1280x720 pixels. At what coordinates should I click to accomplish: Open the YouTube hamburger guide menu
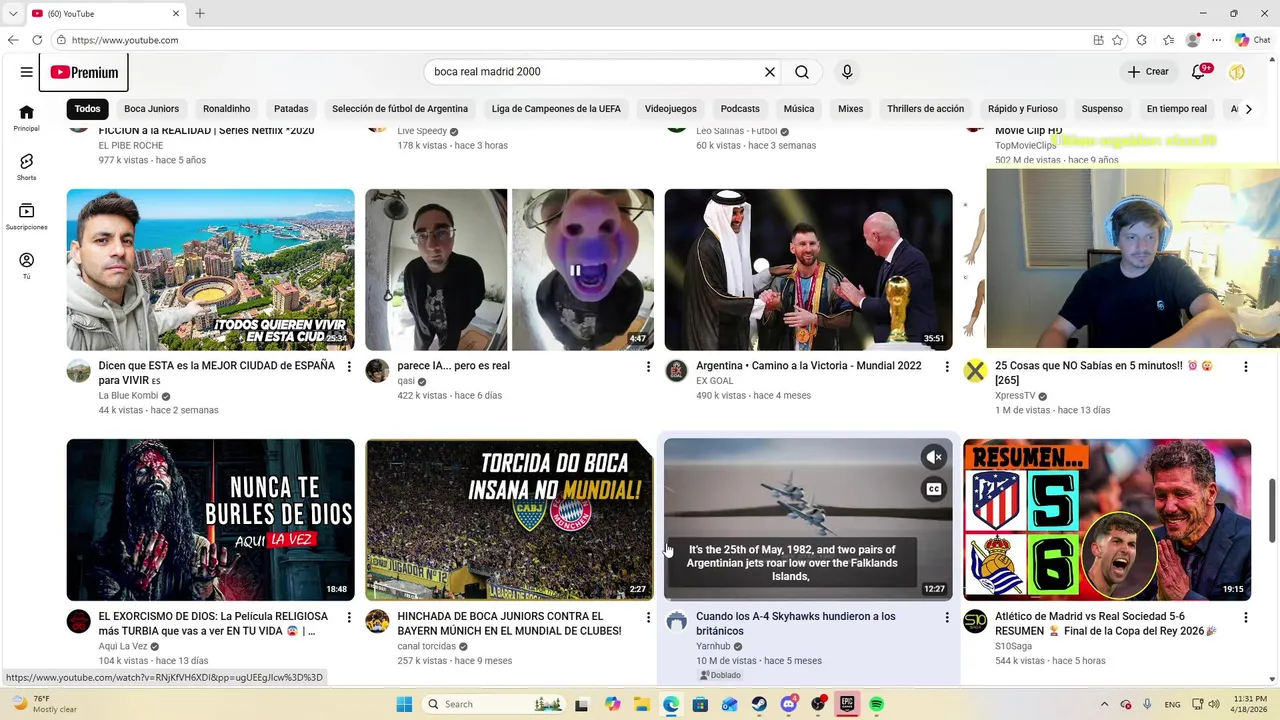[26, 72]
